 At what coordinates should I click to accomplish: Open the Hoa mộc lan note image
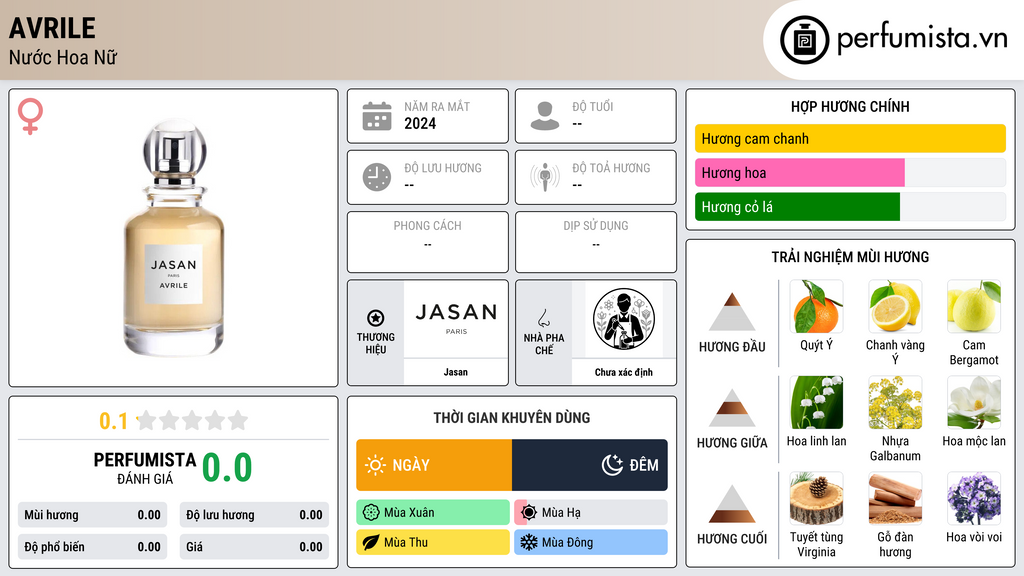[974, 402]
